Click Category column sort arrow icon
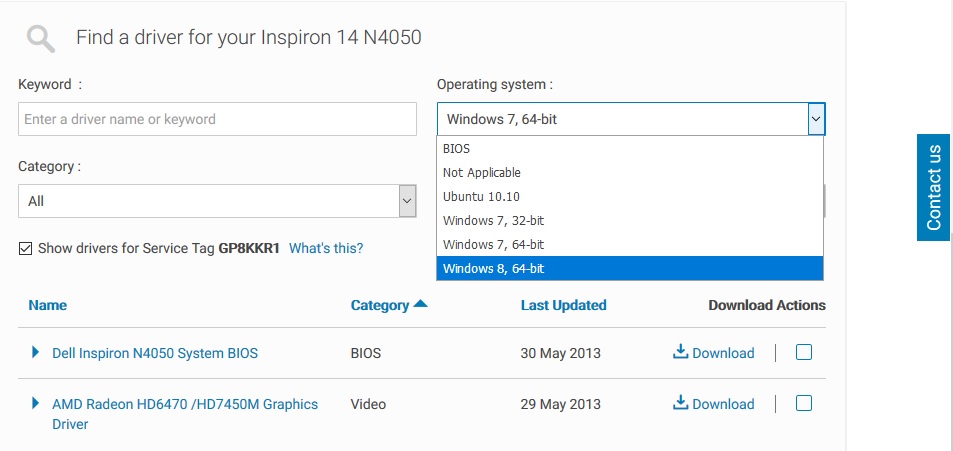The width and height of the screenshot is (953, 451). tap(421, 305)
